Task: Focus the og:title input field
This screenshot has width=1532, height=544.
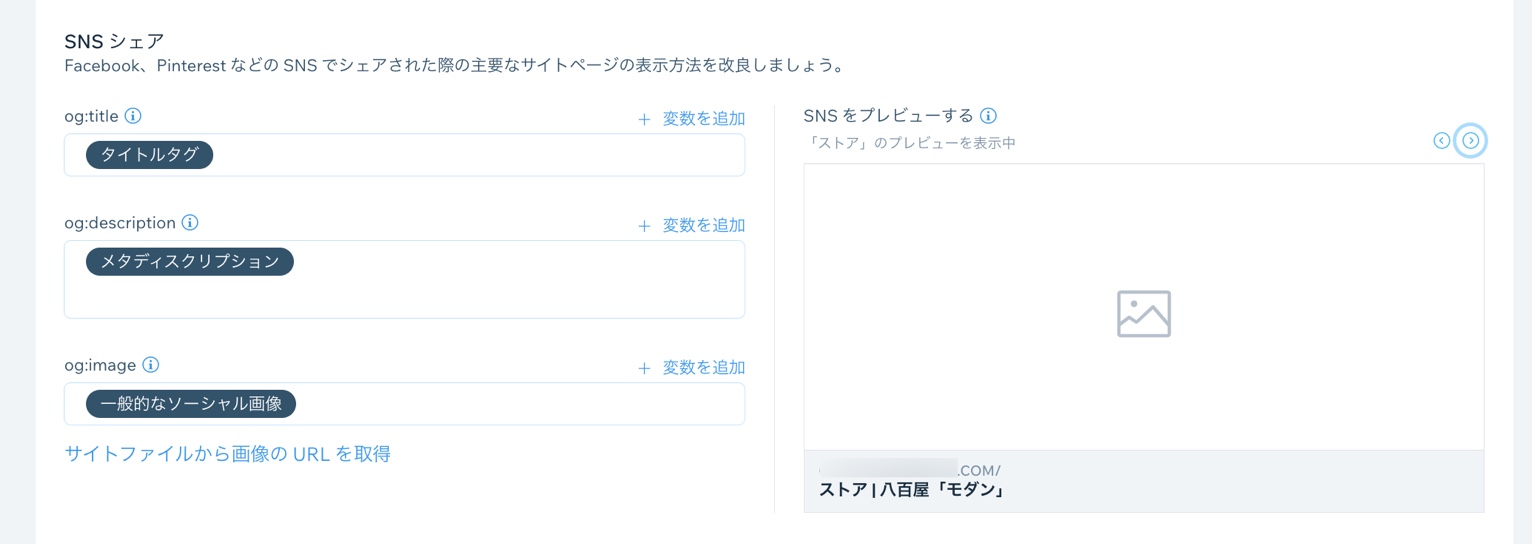Action: (480, 155)
